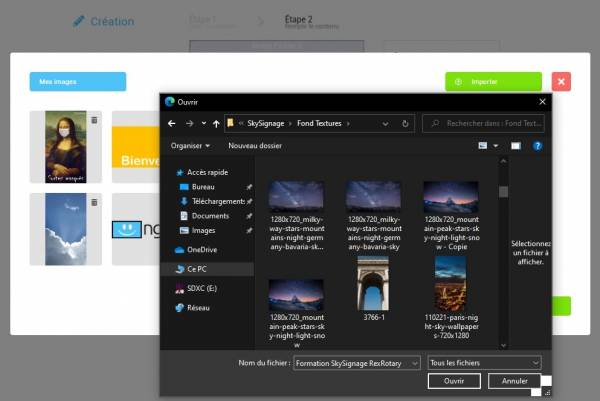Open the view mode dropdown arrow

click(496, 146)
